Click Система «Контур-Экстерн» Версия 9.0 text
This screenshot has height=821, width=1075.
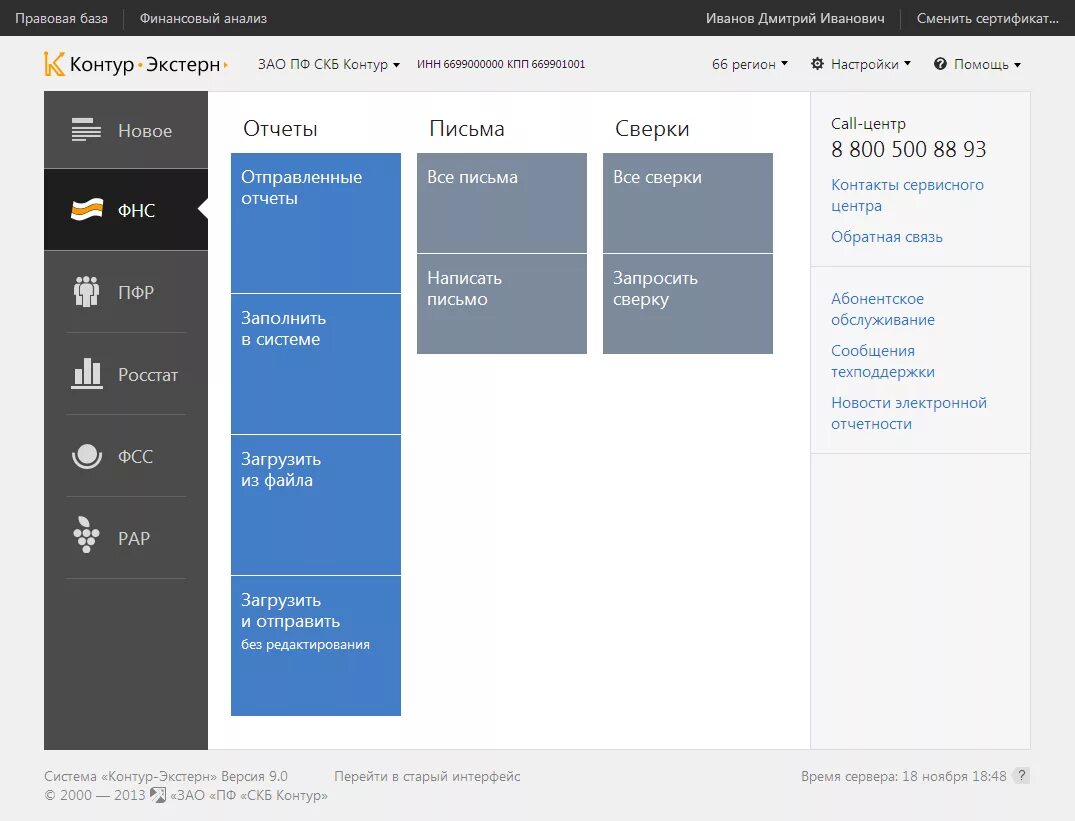click(x=166, y=776)
